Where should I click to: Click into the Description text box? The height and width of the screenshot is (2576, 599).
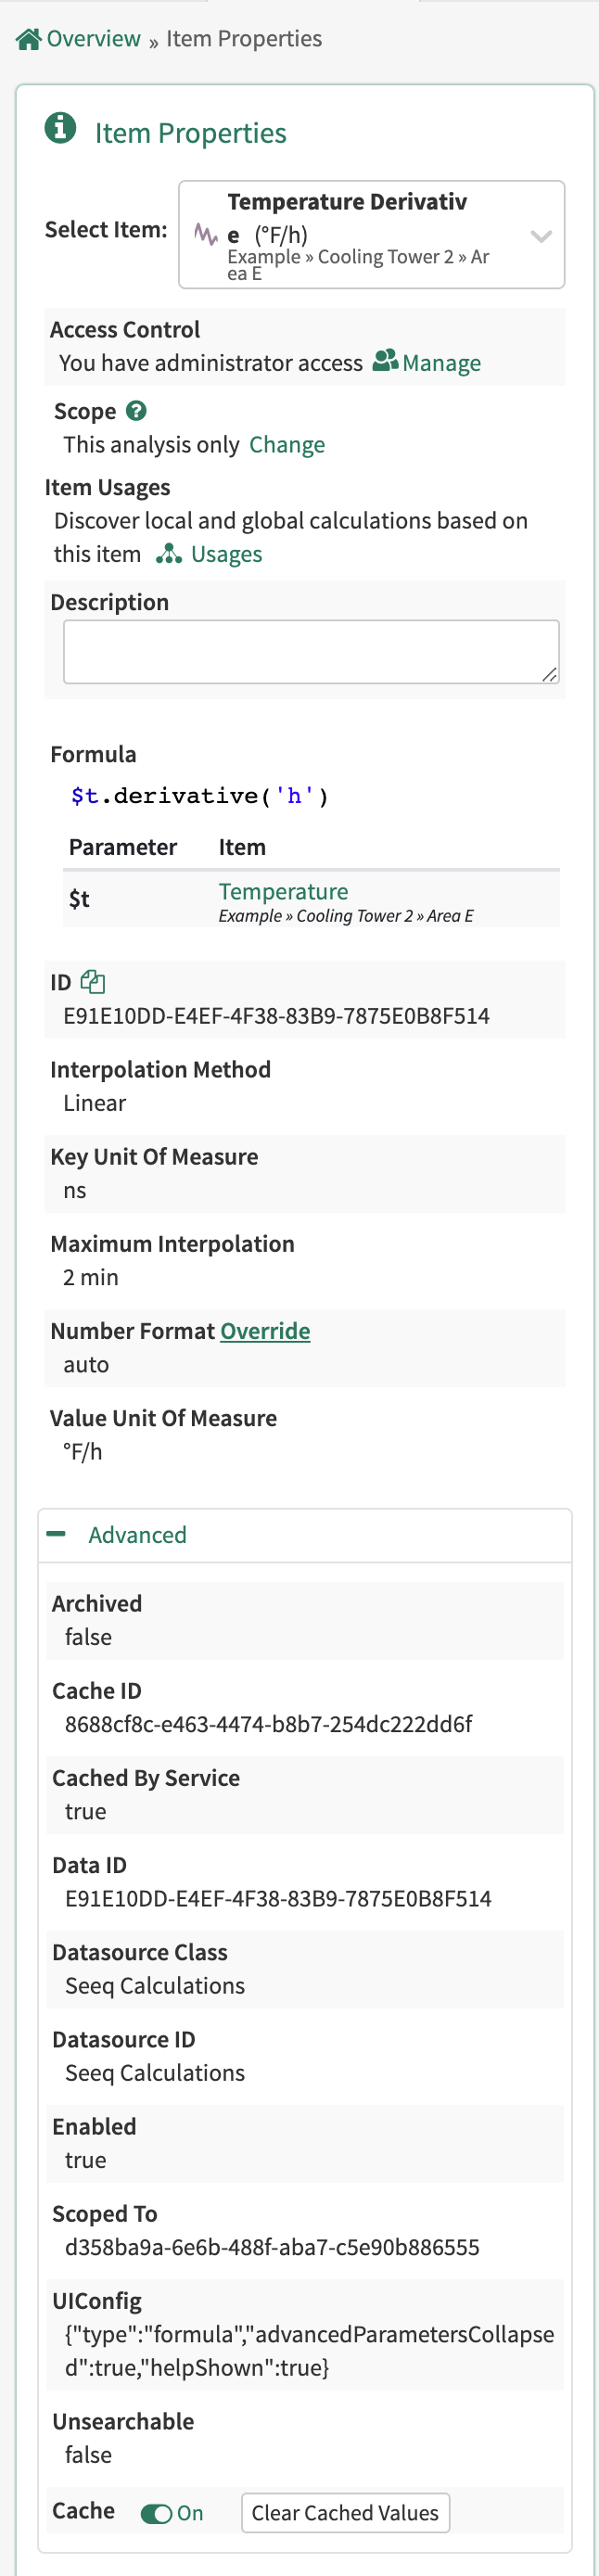click(x=310, y=652)
